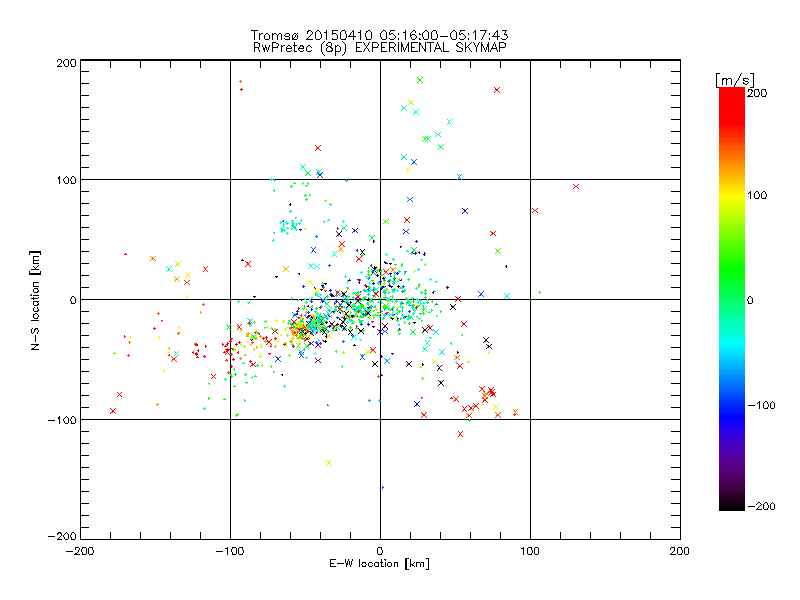Click the RwPretec EXPERIMENTAL SKYMAP subtitle
Viewport: 800px width, 600px height.
coord(379,47)
